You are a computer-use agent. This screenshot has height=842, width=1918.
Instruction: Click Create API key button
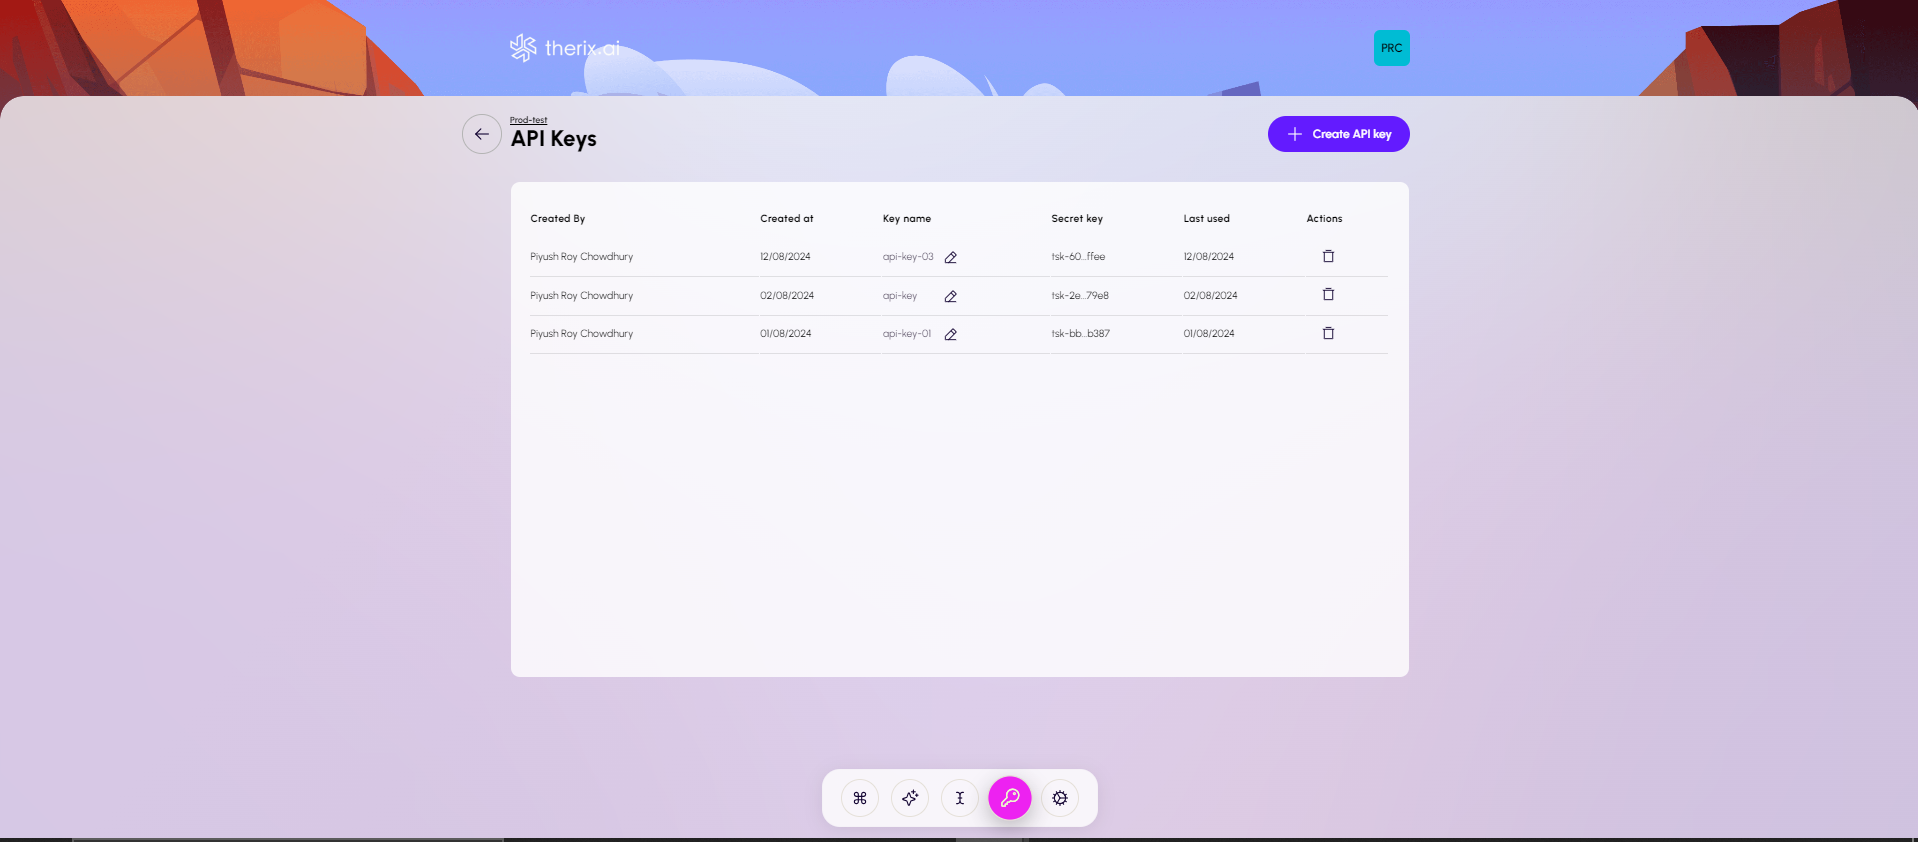coord(1338,134)
